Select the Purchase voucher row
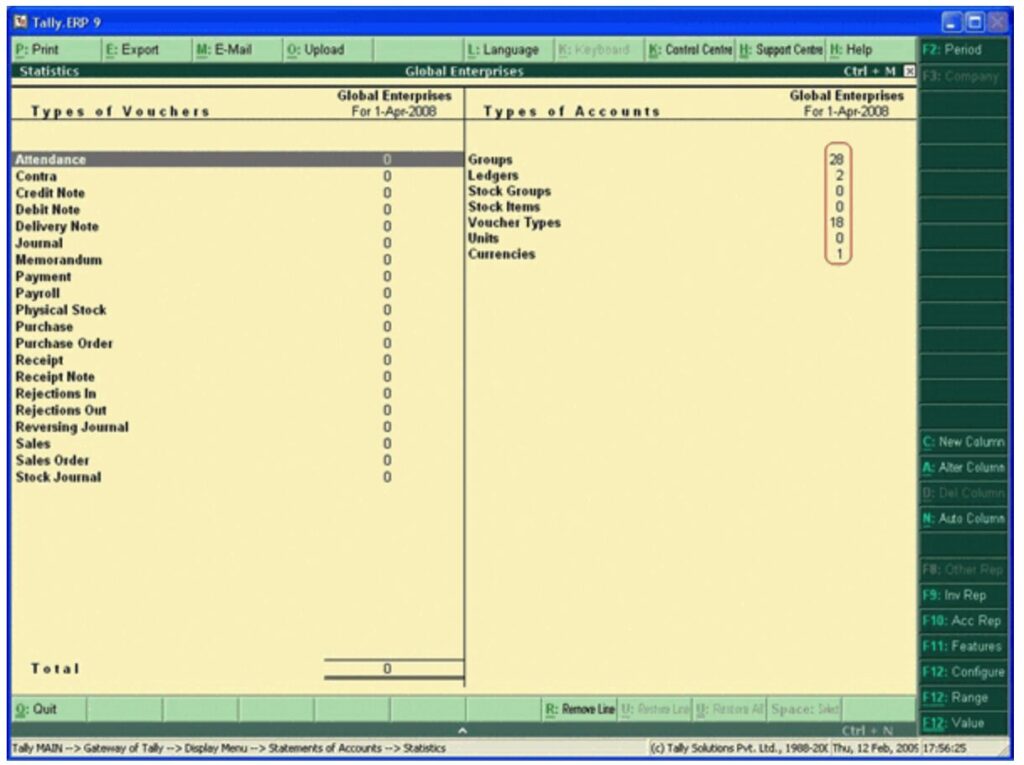The width and height of the screenshot is (1024, 765). (x=238, y=327)
